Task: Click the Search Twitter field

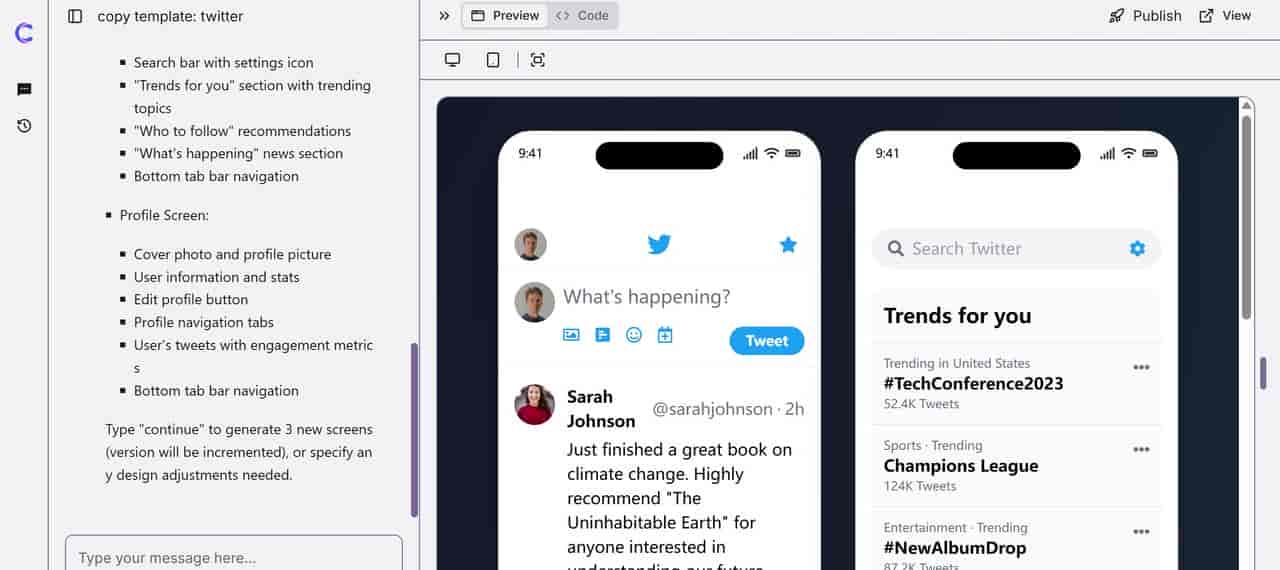Action: [1017, 249]
